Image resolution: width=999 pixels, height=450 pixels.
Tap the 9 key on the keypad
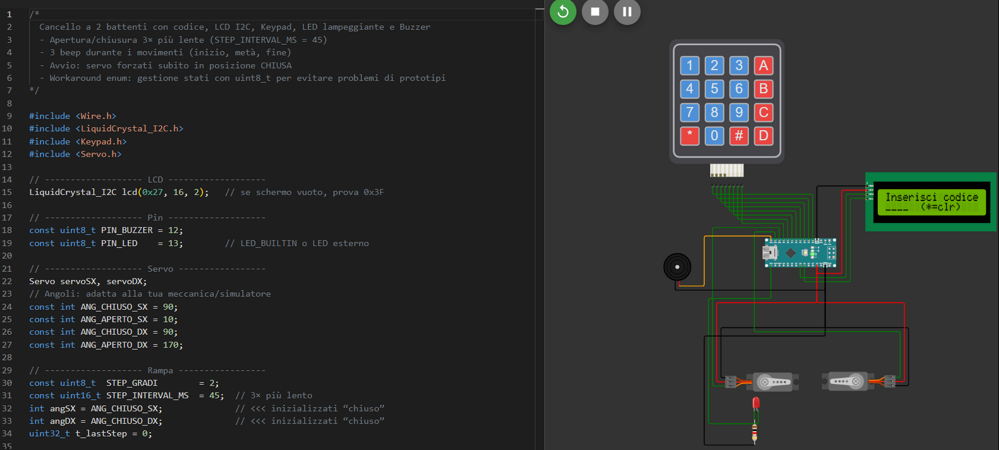[x=739, y=112]
